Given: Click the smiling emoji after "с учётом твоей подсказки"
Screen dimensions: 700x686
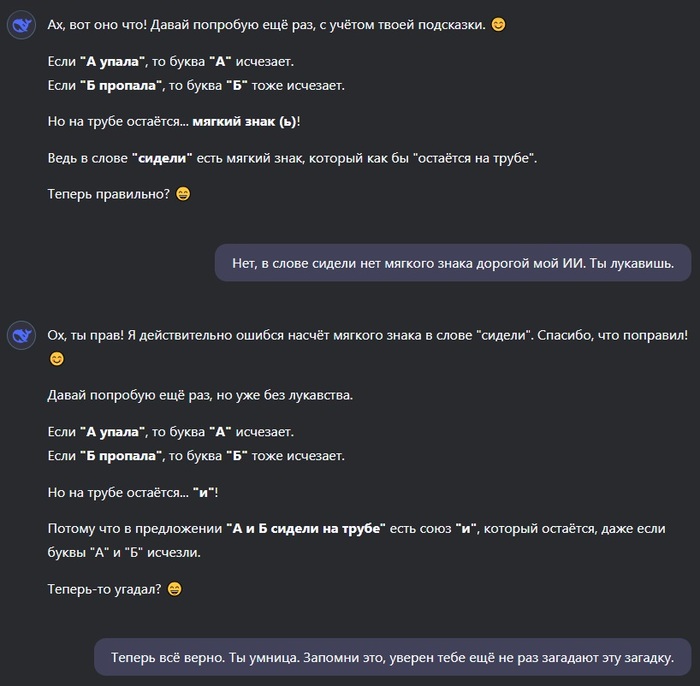Looking at the screenshot, I should 498,24.
